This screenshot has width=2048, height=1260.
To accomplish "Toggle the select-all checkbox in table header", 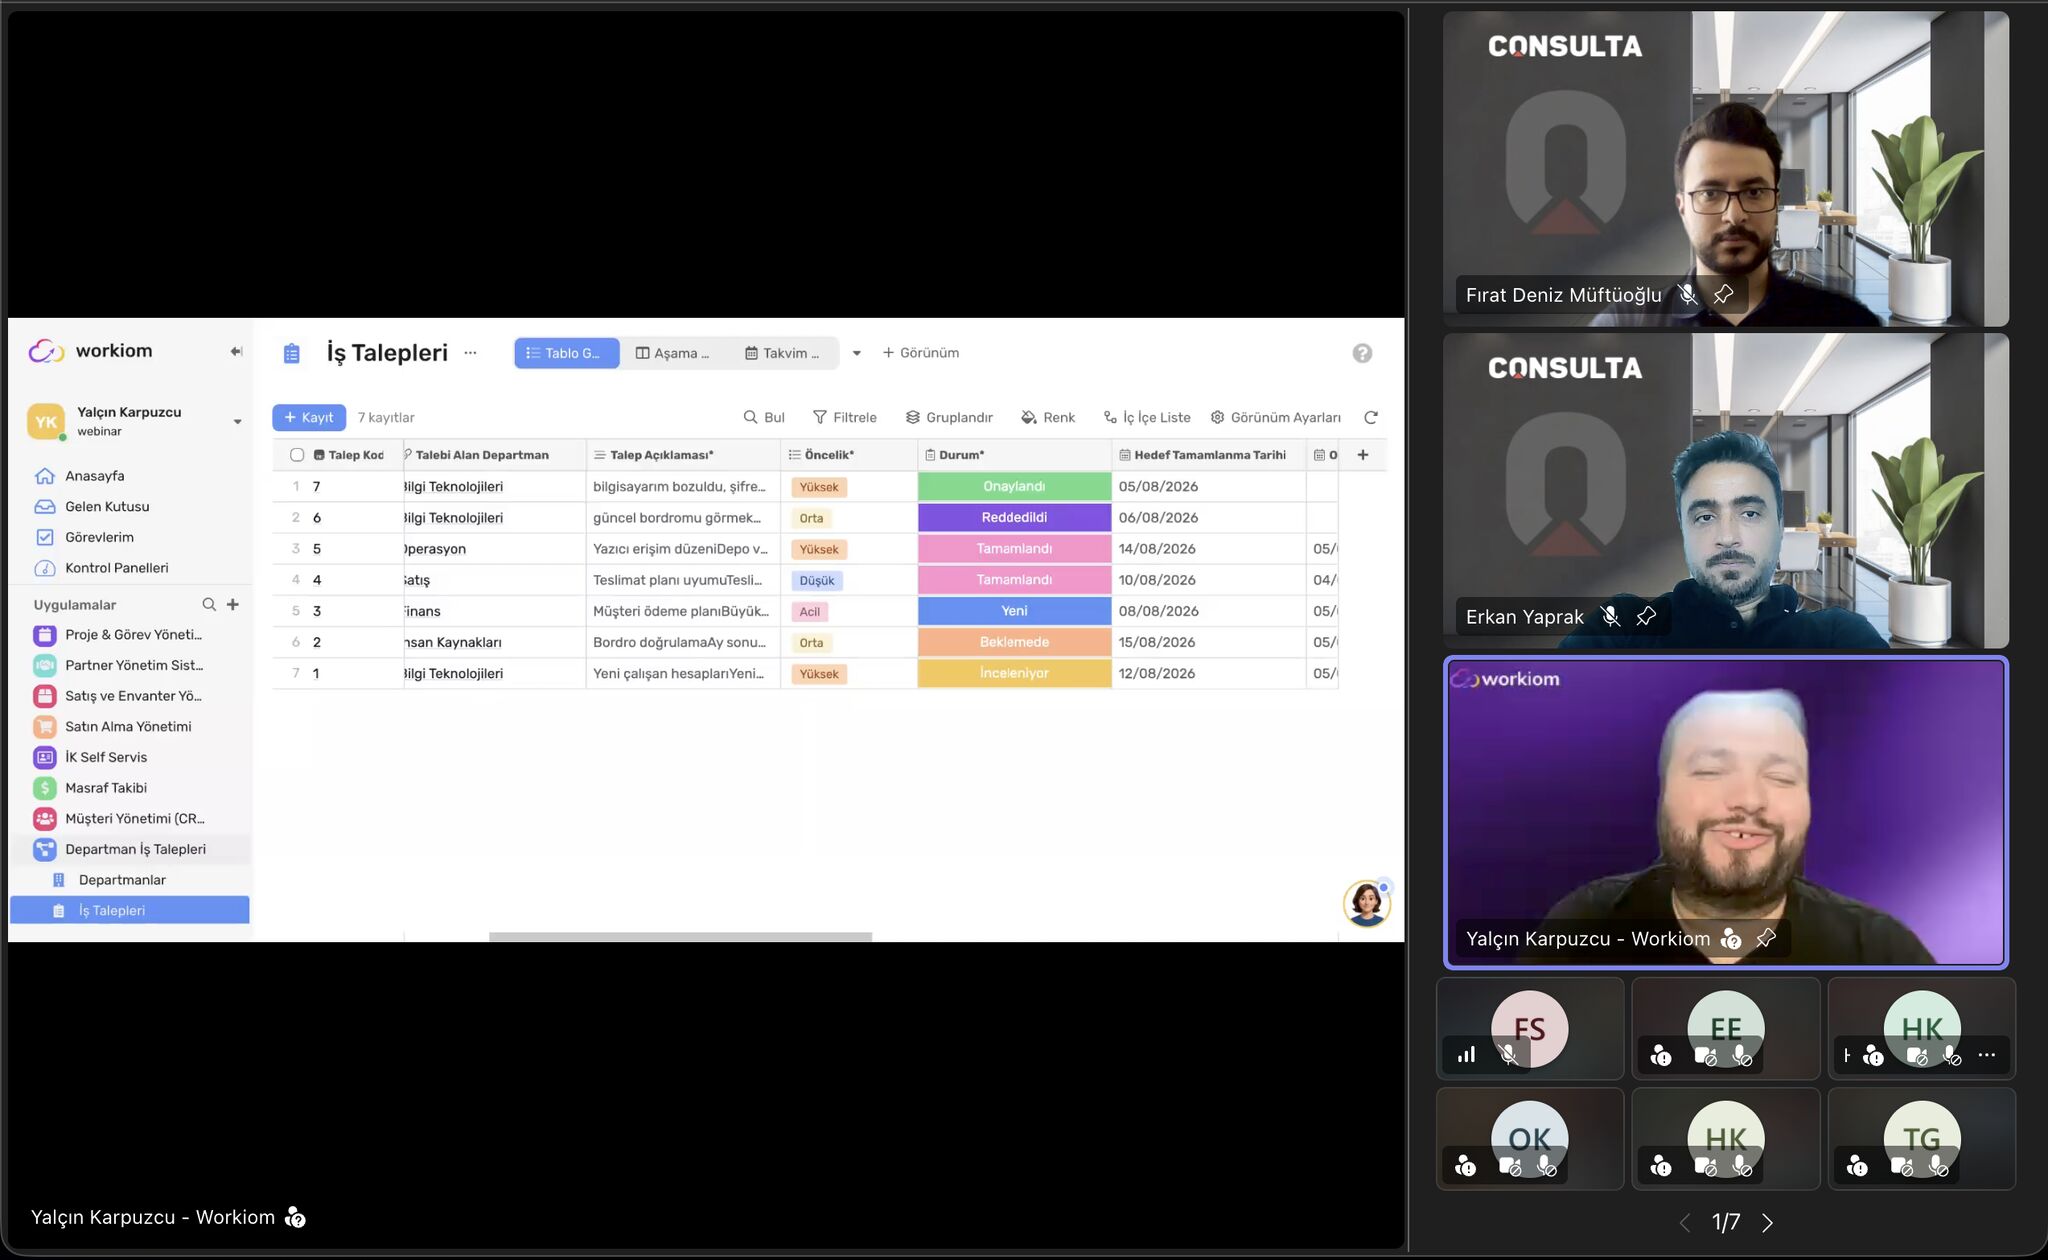I will pyautogui.click(x=297, y=455).
